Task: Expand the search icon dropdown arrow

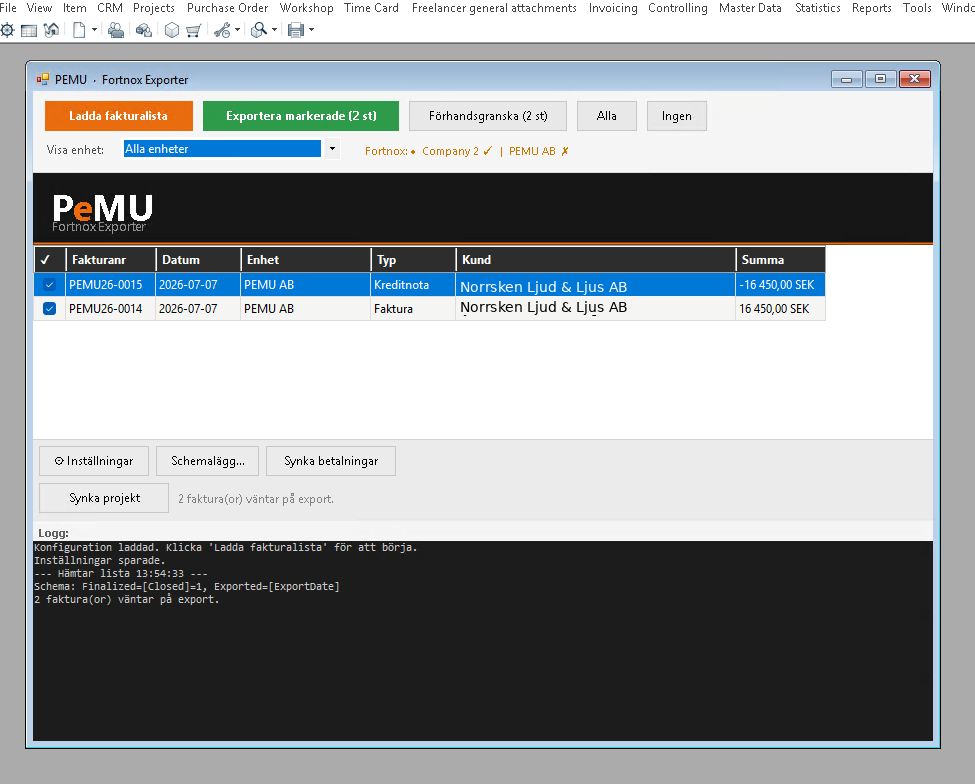Action: coord(274,30)
